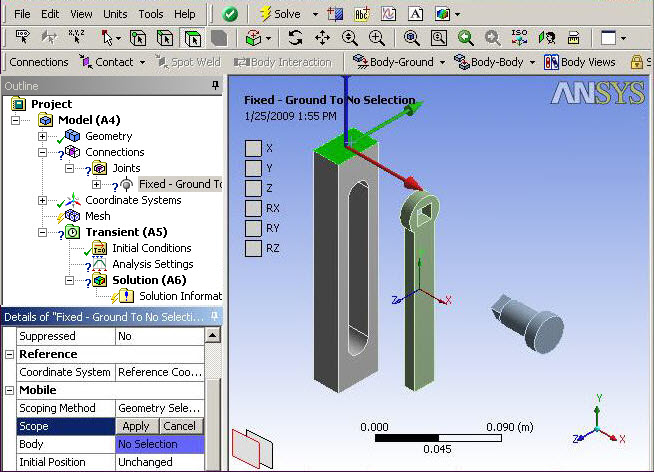This screenshot has width=654, height=472.
Task: Open the Edit menu
Action: tap(50, 14)
